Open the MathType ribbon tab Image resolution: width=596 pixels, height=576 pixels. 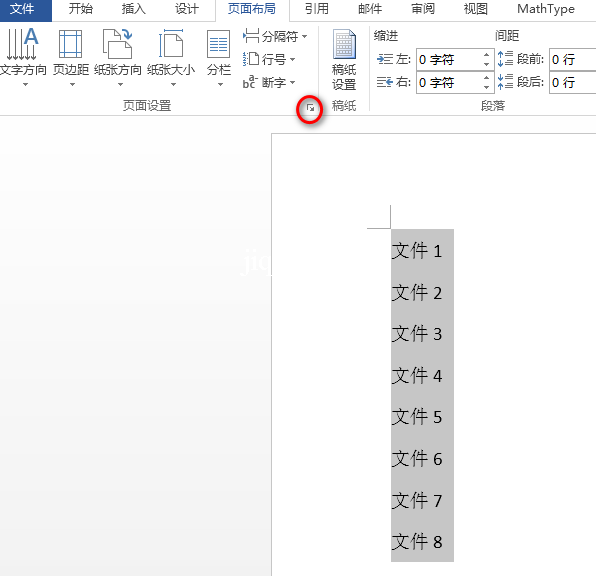click(546, 9)
